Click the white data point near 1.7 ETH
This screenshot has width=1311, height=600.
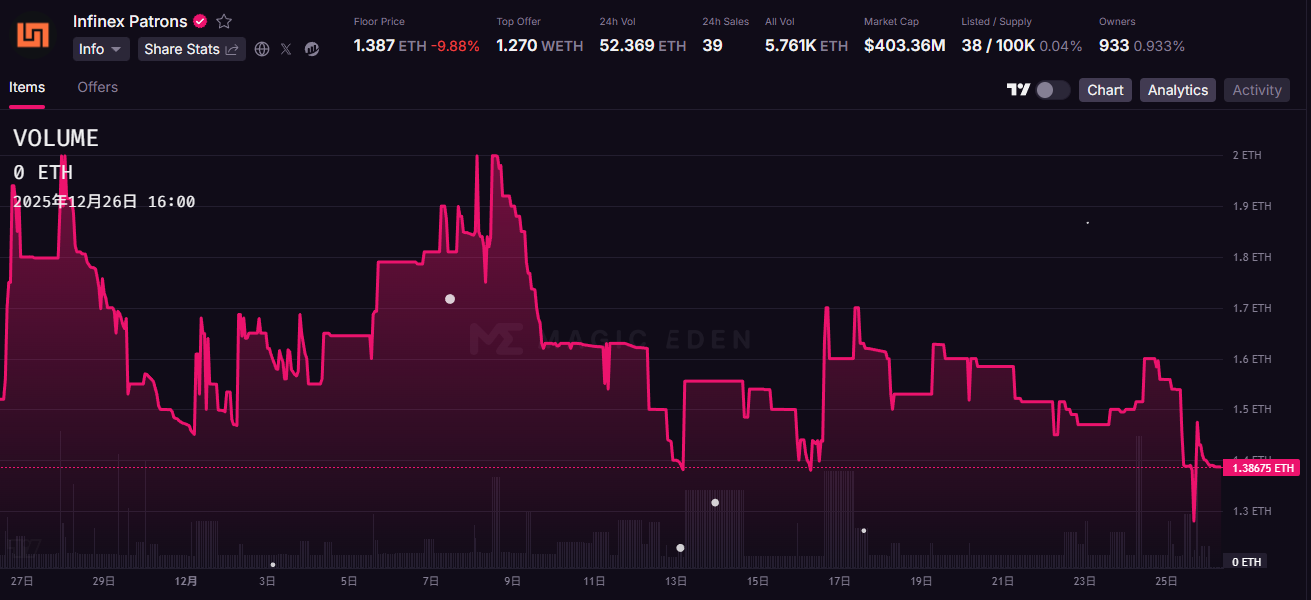[x=450, y=298]
